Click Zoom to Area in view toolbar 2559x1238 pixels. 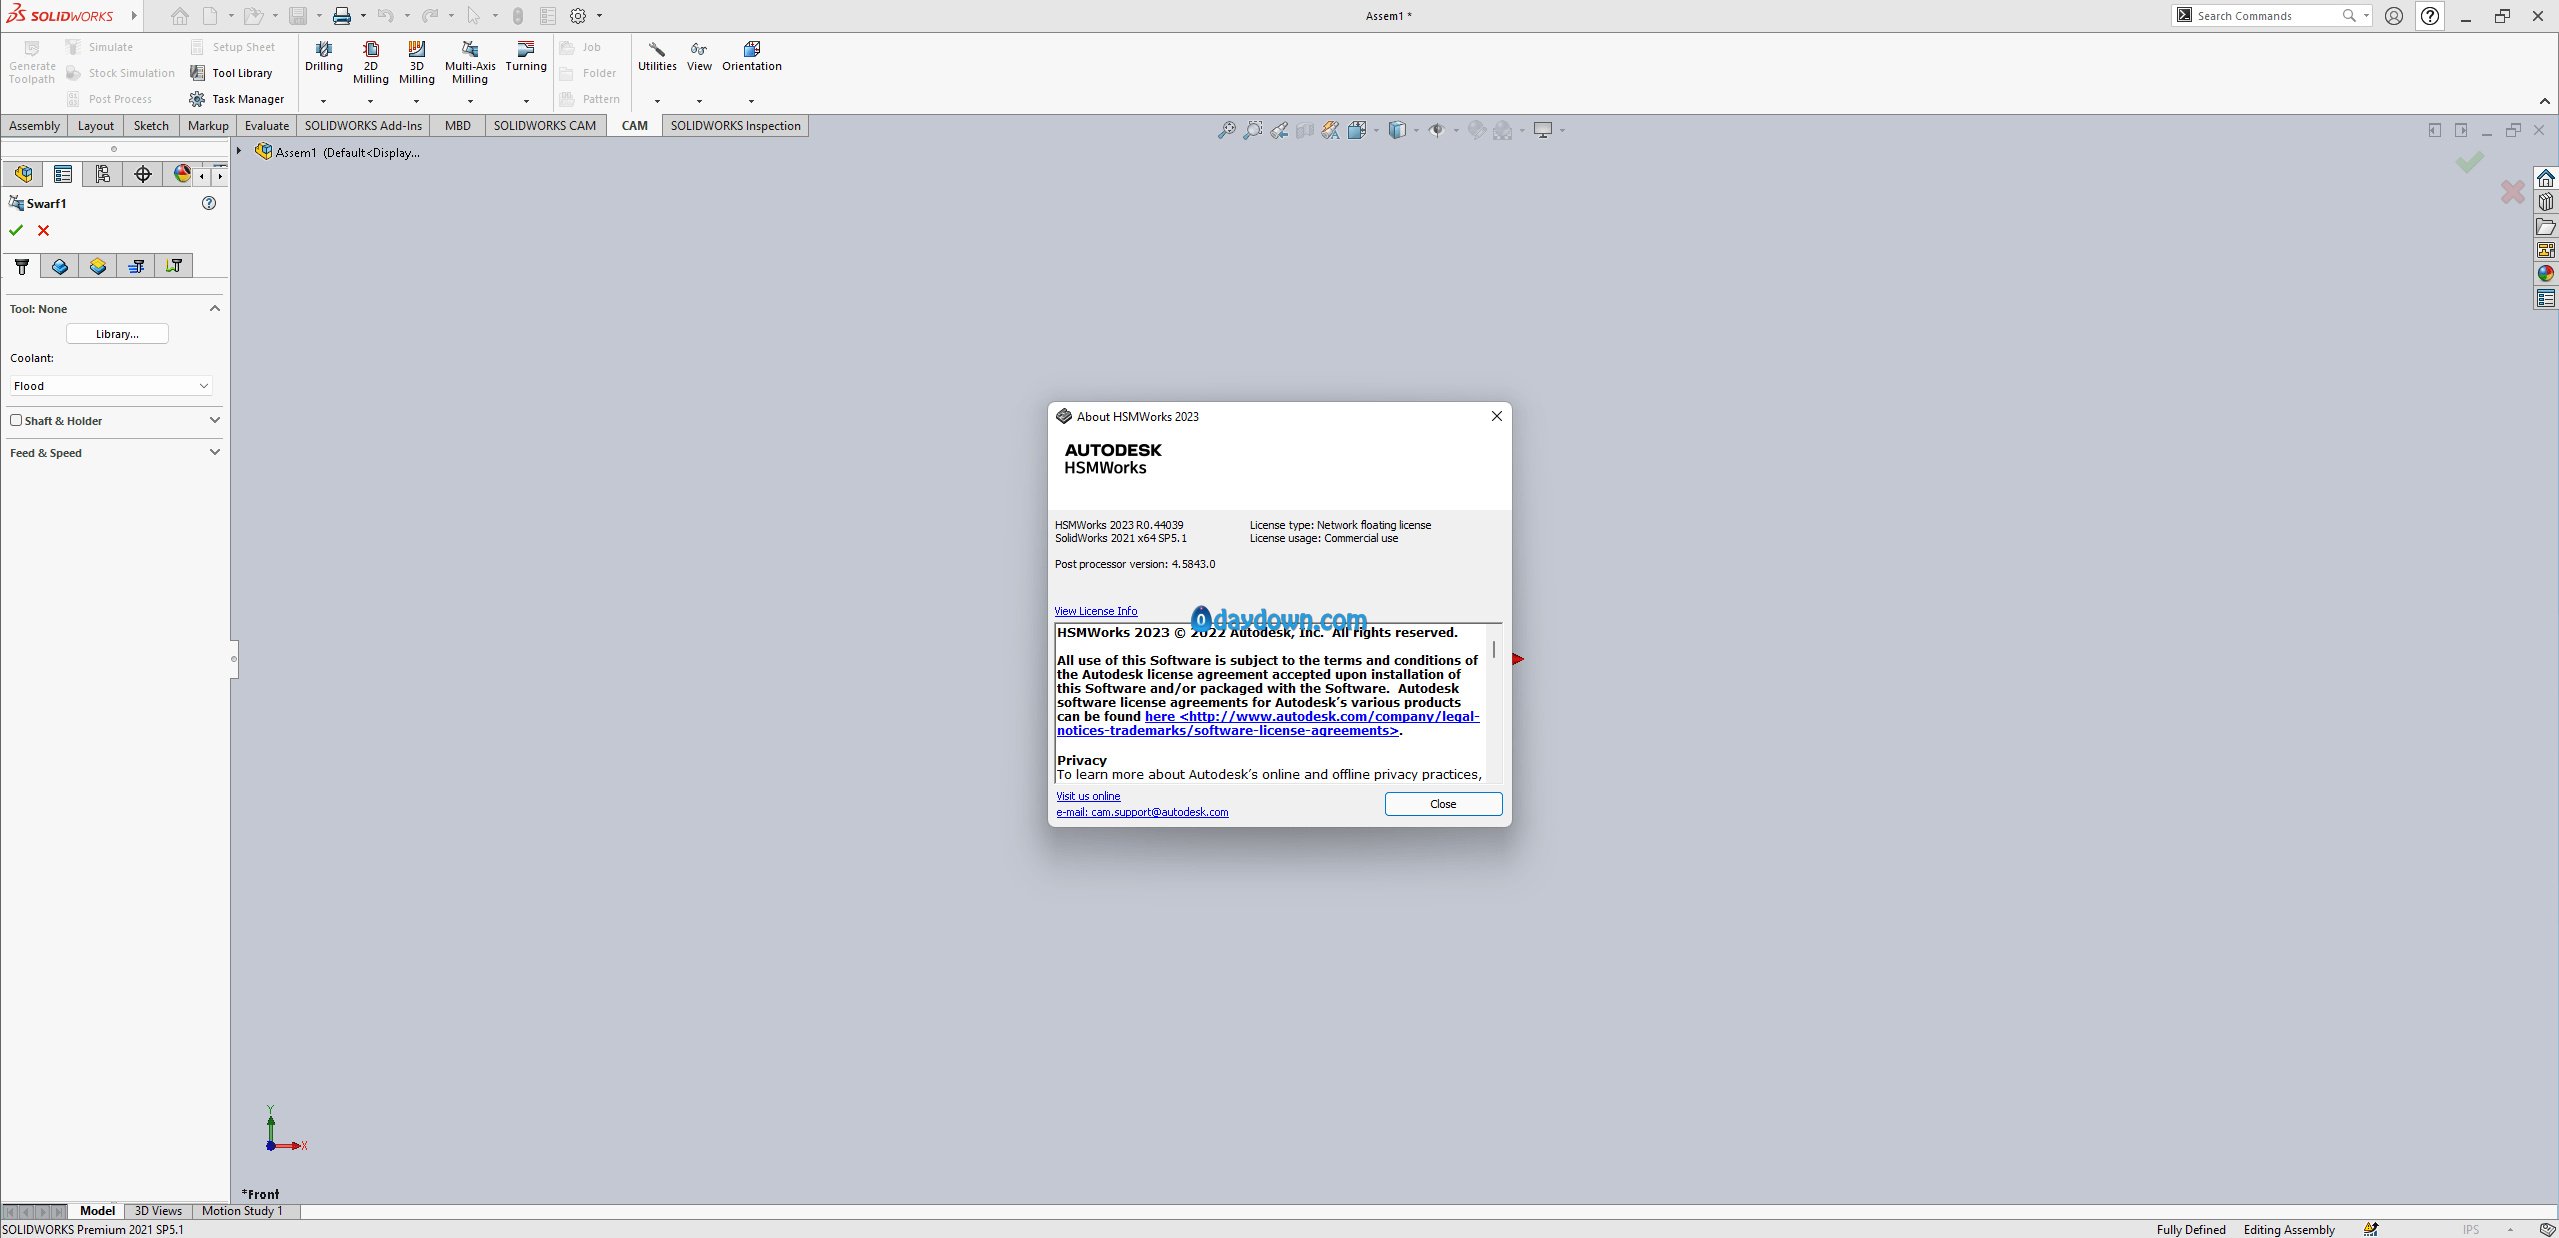pos(1253,130)
